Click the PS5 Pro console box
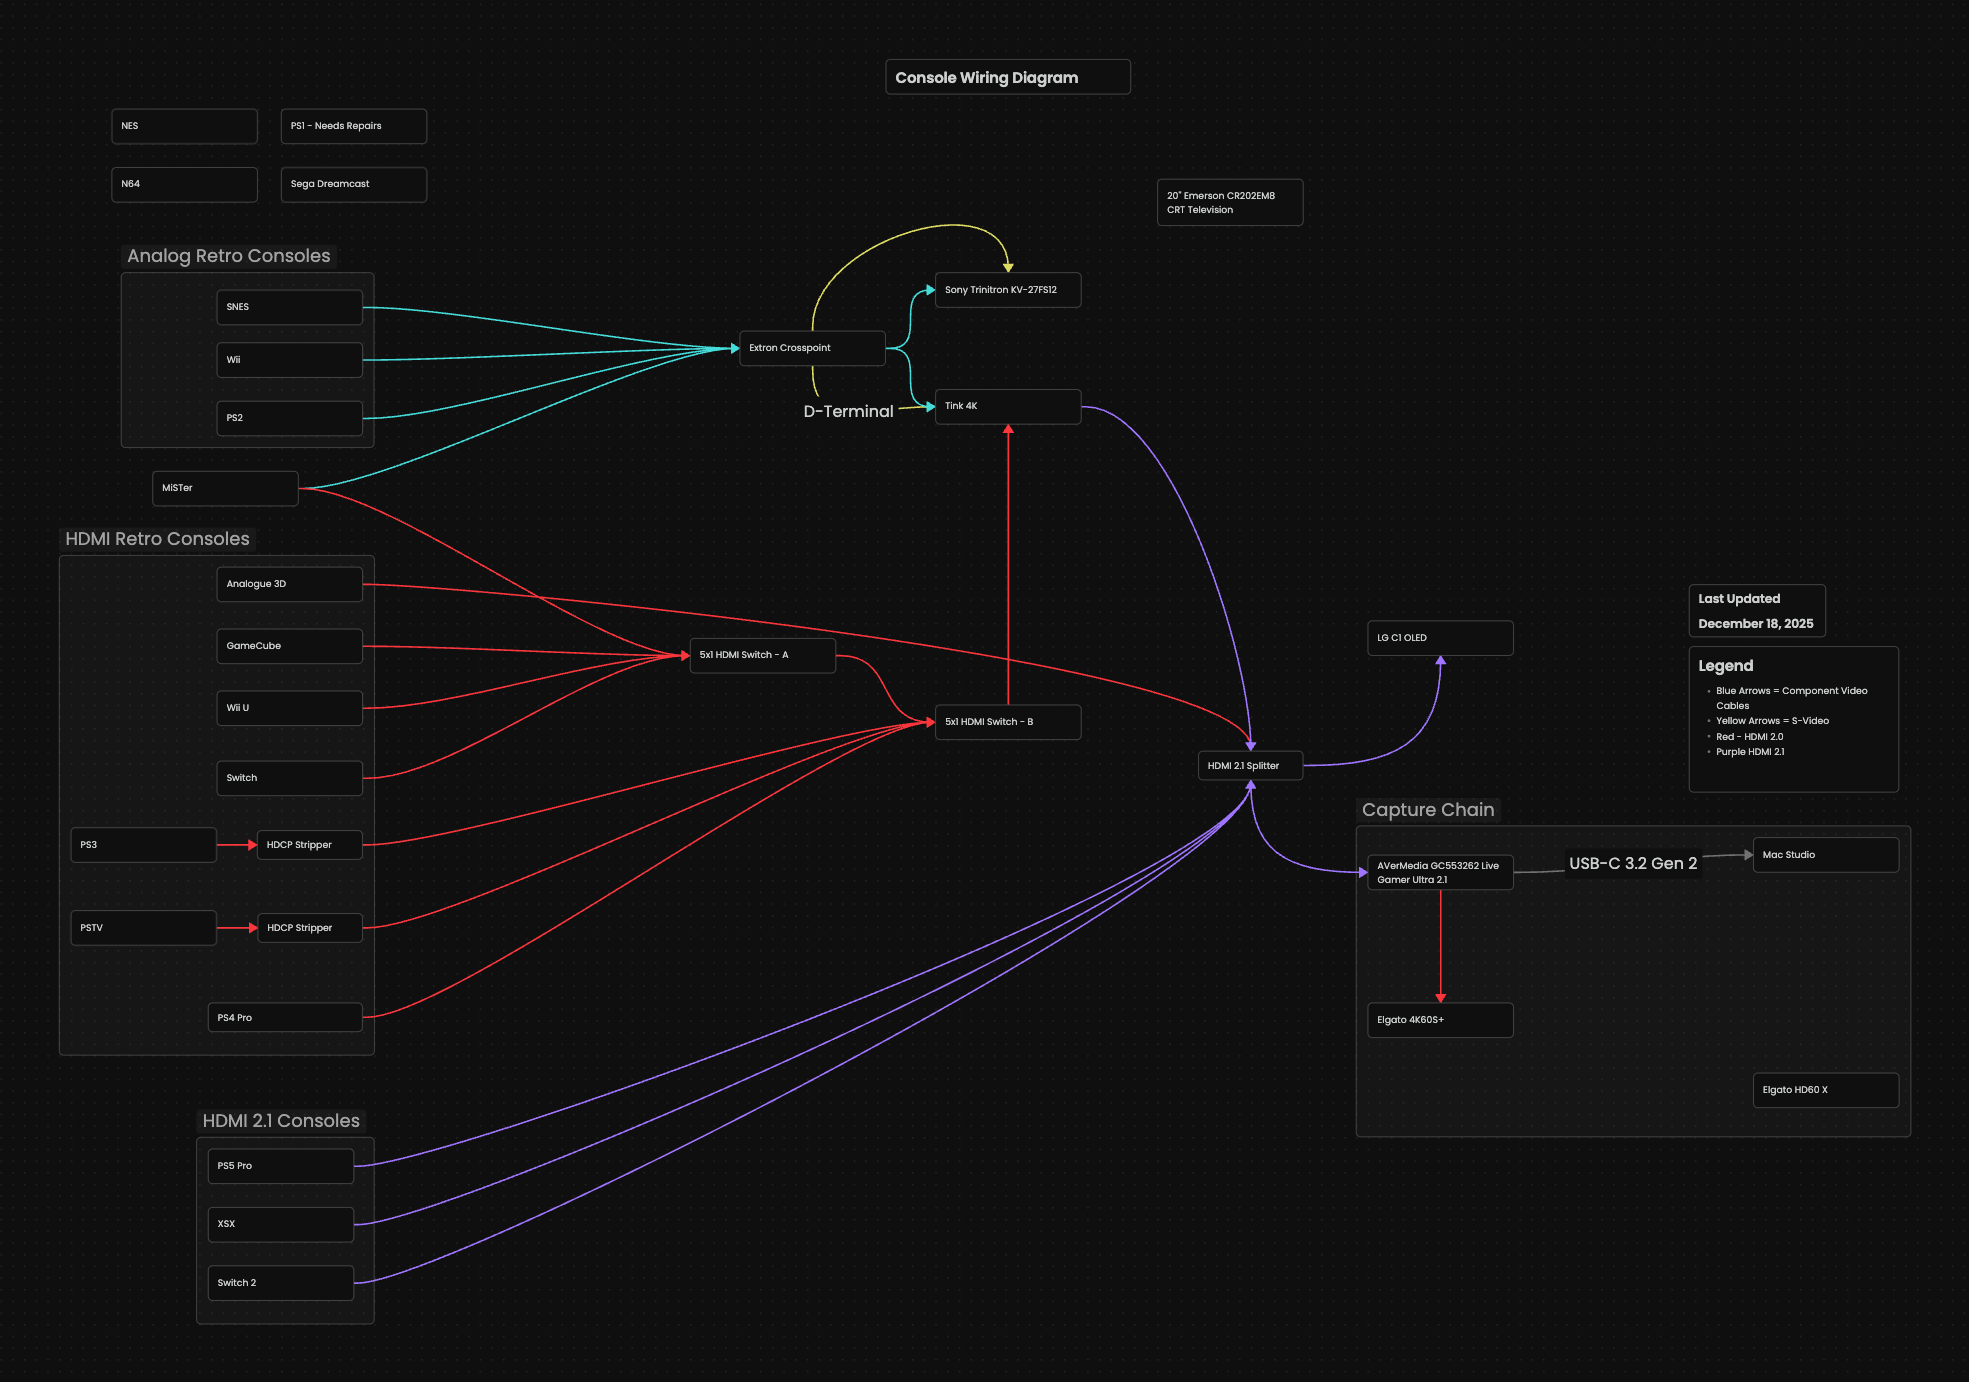Viewport: 1969px width, 1382px height. [280, 1166]
